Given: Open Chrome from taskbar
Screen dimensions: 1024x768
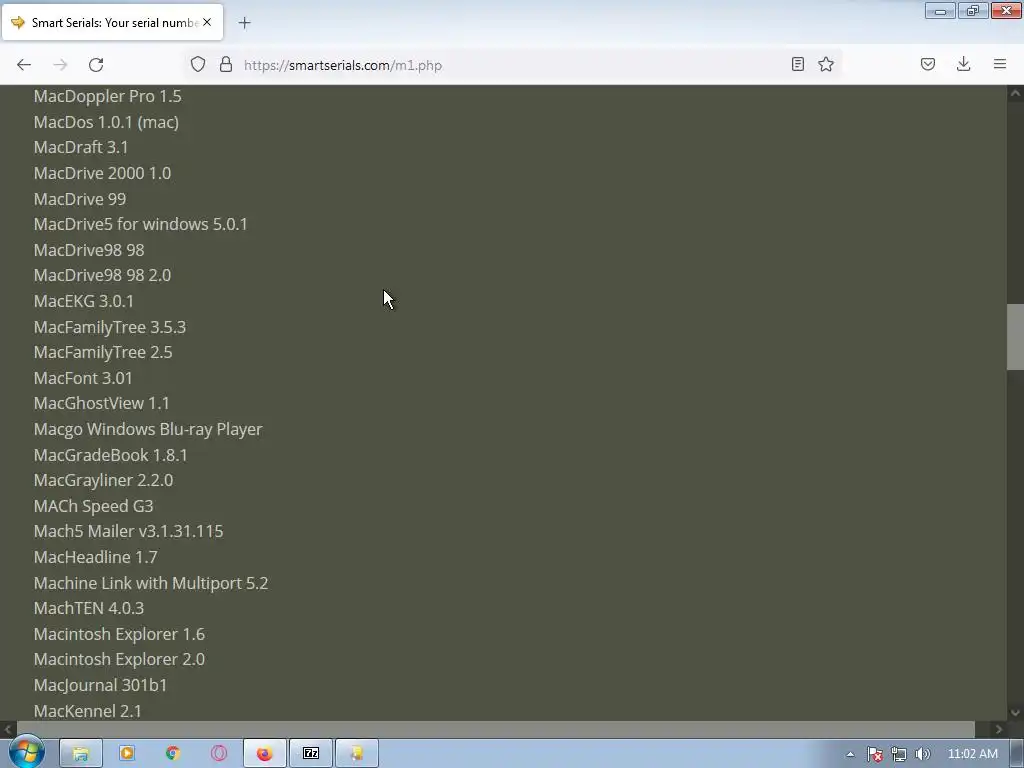Looking at the screenshot, I should tap(172, 754).
